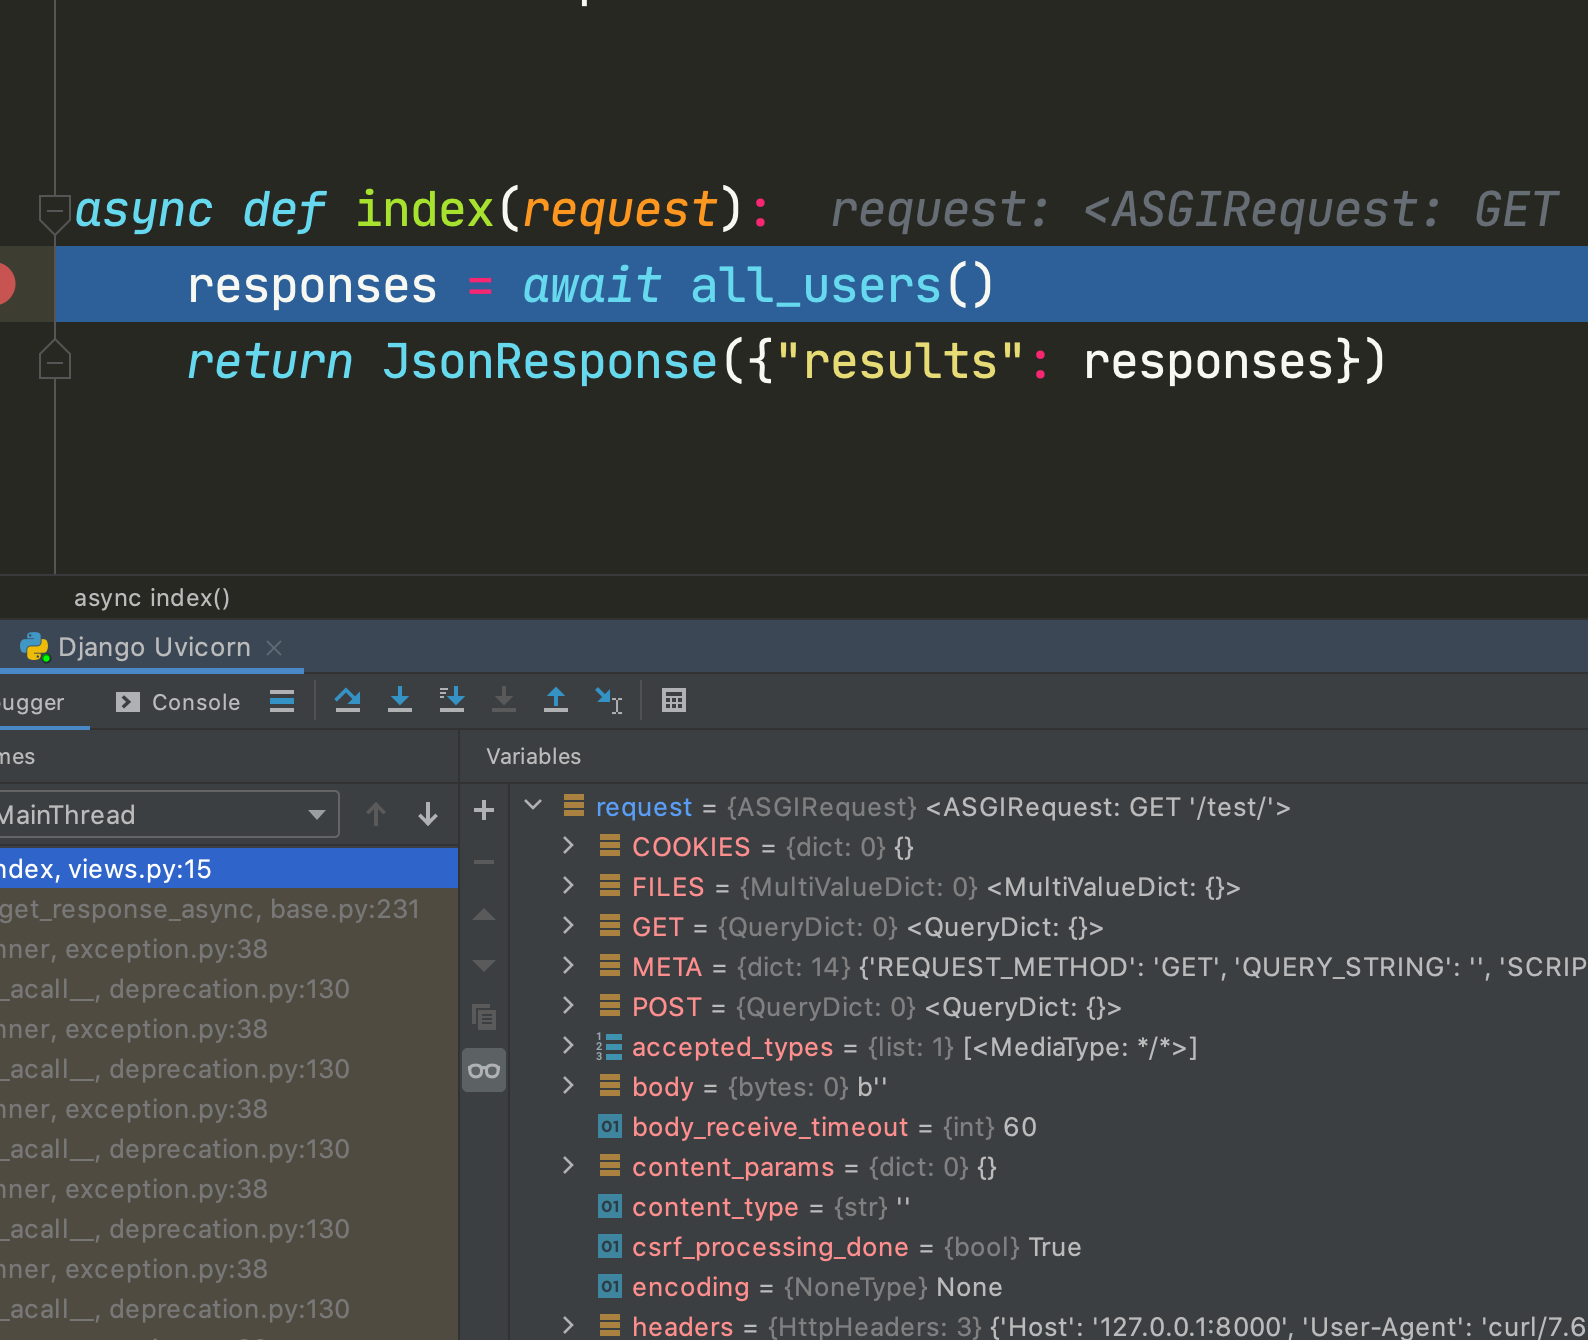Select the content_type variable row
1588x1340 pixels.
click(1049, 1207)
